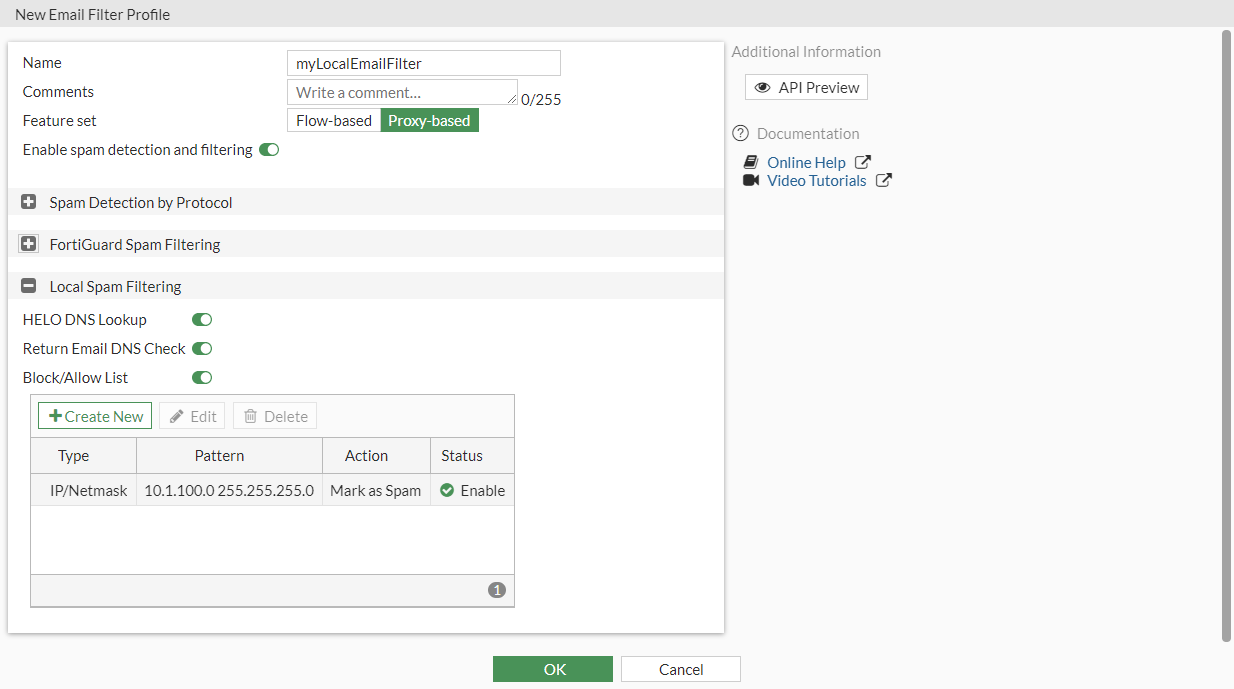Expand the FortiGuard Spam Filtering section
1234x689 pixels.
[x=28, y=243]
